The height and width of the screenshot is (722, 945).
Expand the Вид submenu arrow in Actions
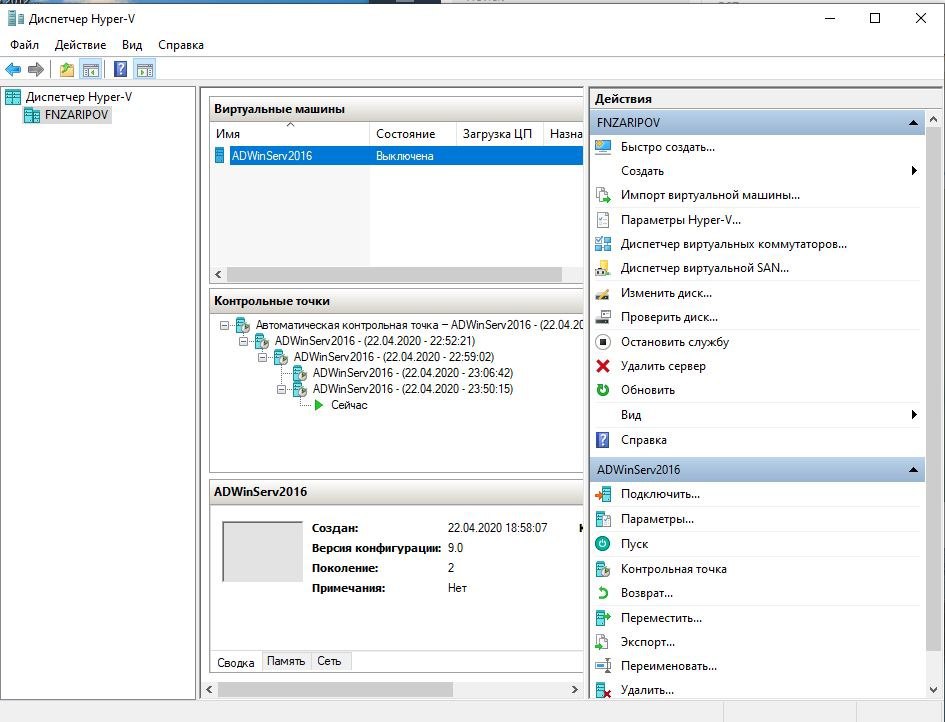tap(914, 415)
